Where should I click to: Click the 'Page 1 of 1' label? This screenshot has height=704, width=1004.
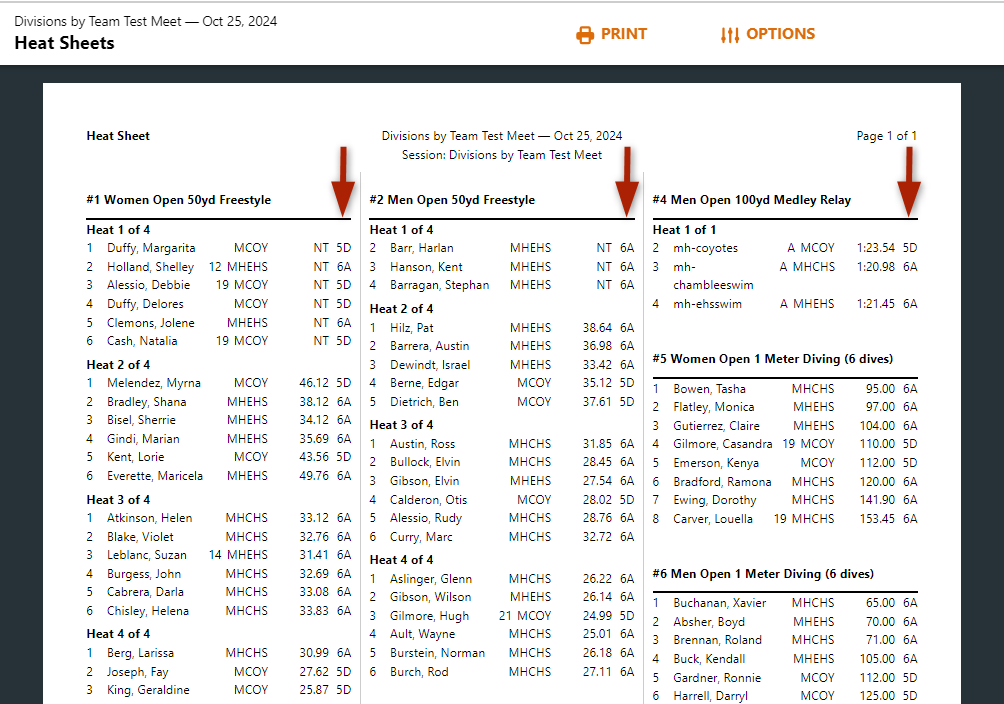click(x=886, y=136)
